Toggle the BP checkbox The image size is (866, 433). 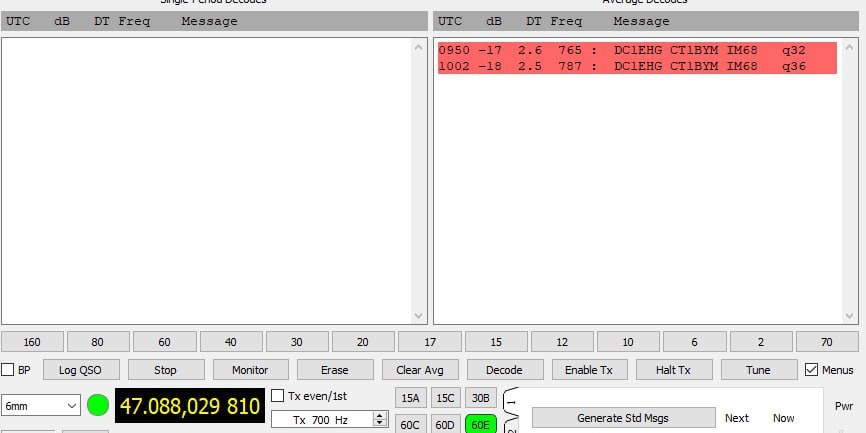(8, 370)
